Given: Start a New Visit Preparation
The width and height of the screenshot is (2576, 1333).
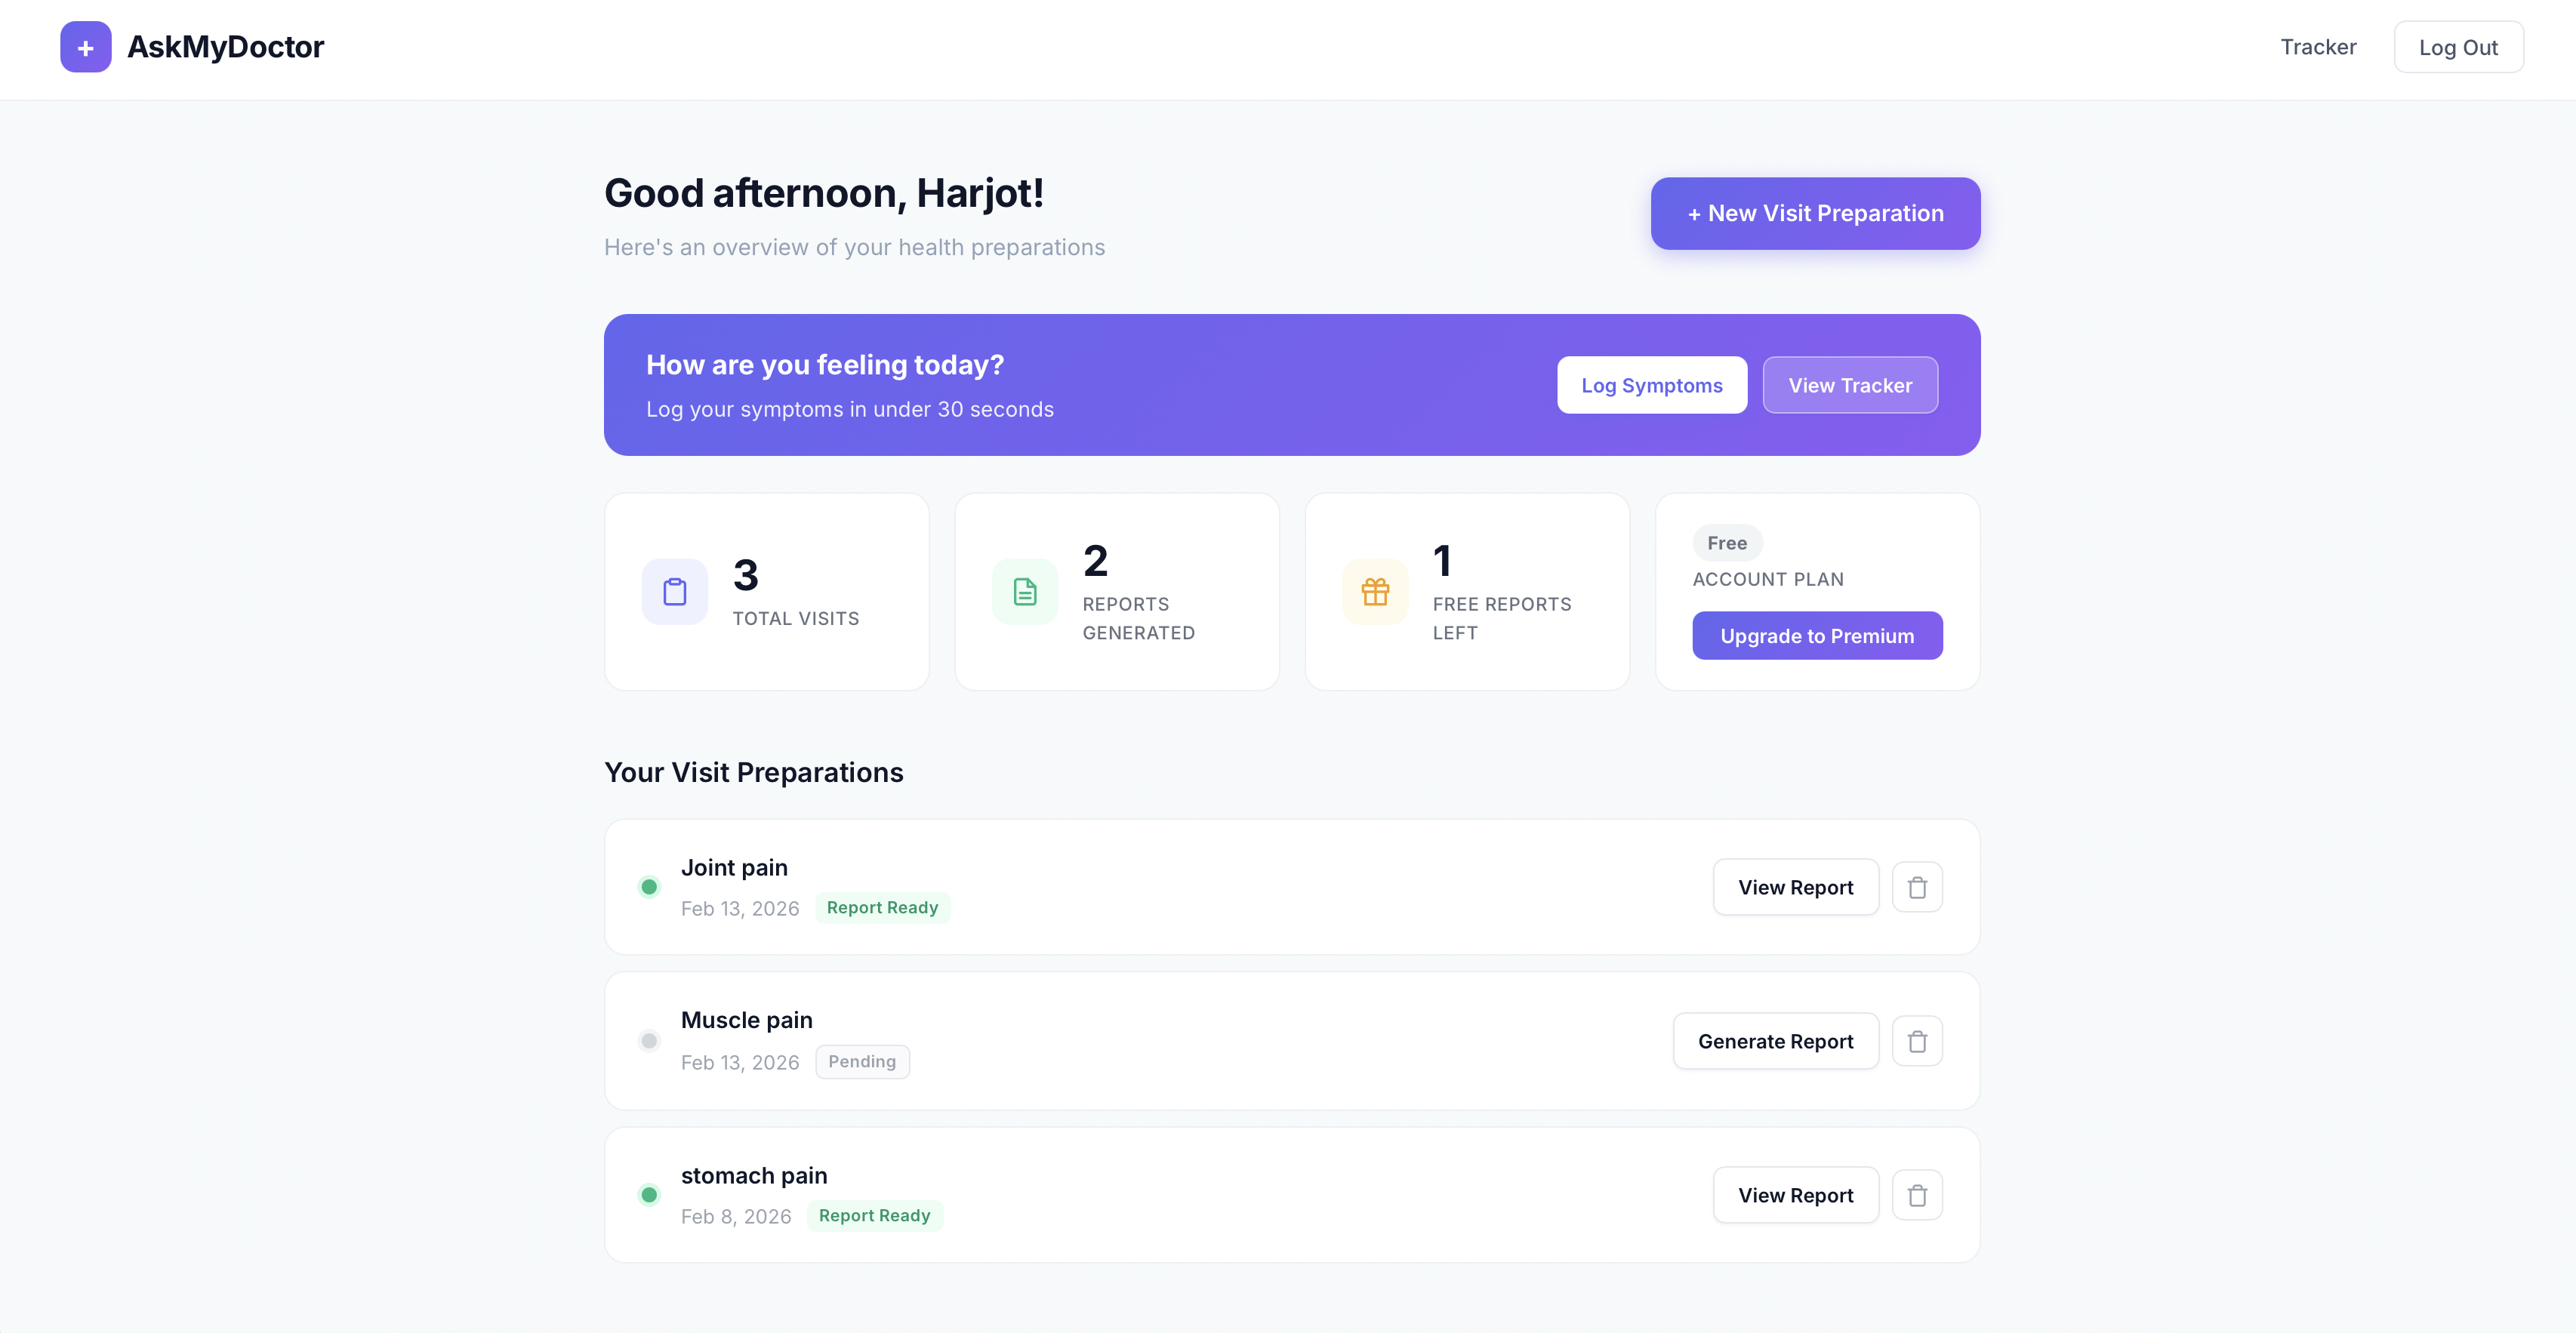Looking at the screenshot, I should [x=1814, y=213].
